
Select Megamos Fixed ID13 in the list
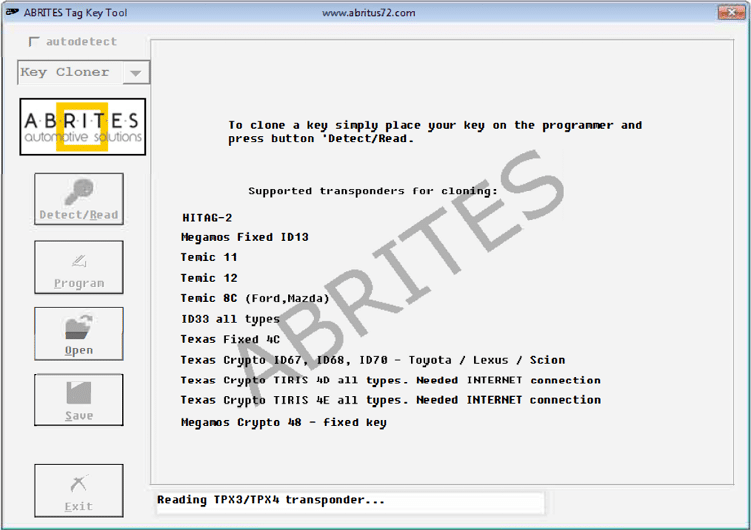coord(244,237)
